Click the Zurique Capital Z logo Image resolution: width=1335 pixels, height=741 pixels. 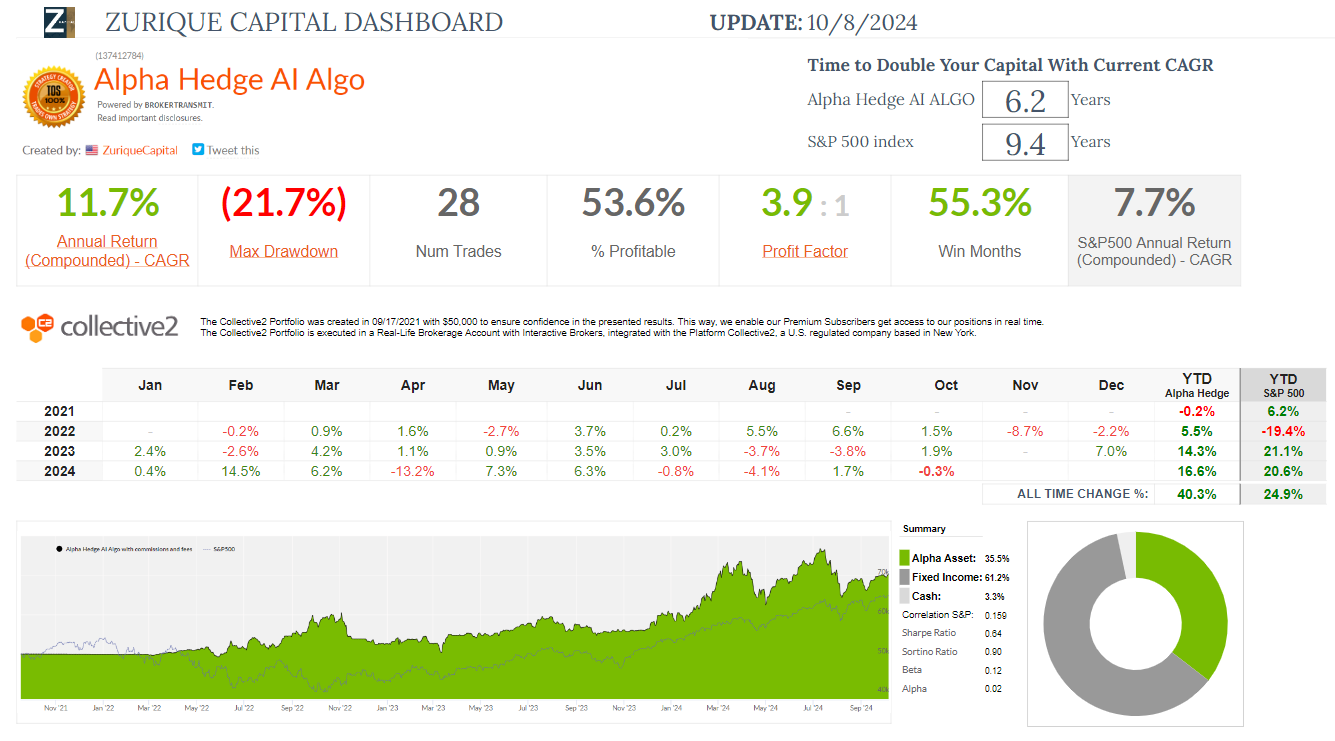59,21
